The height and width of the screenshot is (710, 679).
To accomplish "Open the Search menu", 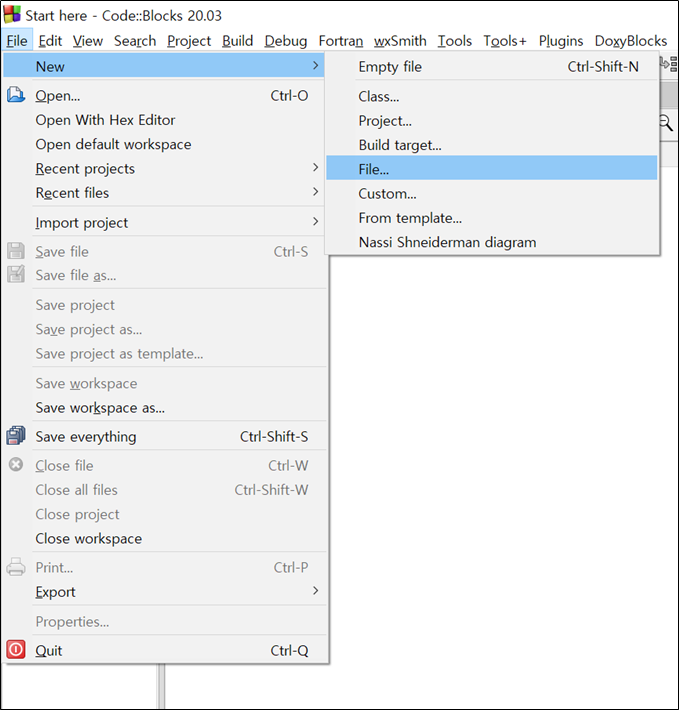I will point(135,41).
